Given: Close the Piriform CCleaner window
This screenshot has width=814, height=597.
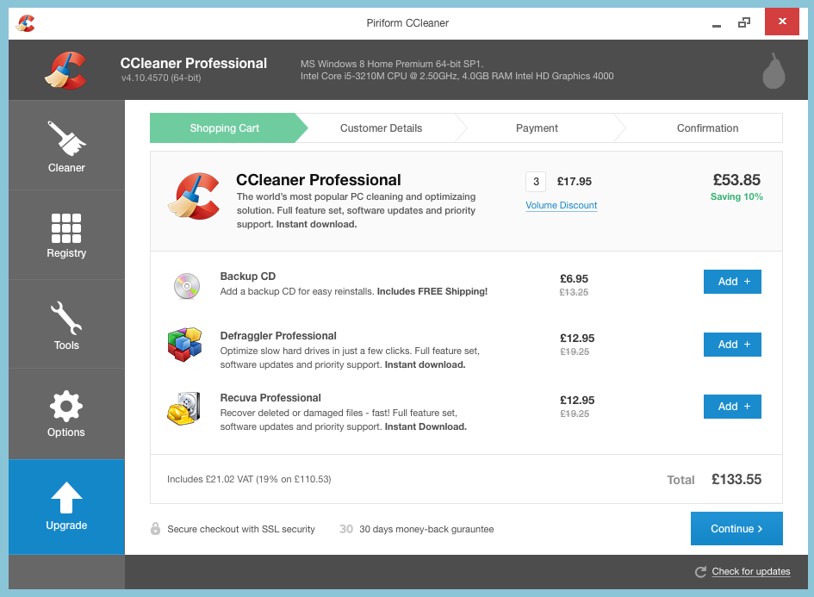Looking at the screenshot, I should [x=782, y=21].
